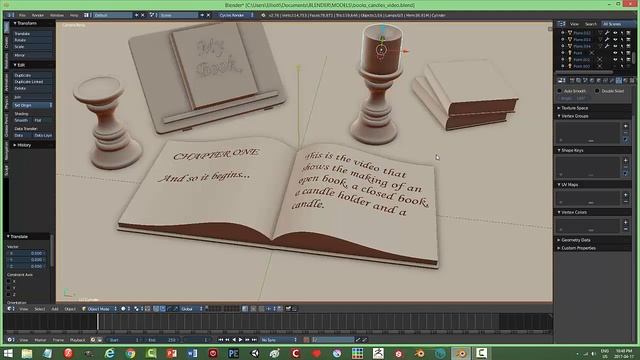
Task: Open the 3D viewport Object menu
Action: (x=70, y=309)
